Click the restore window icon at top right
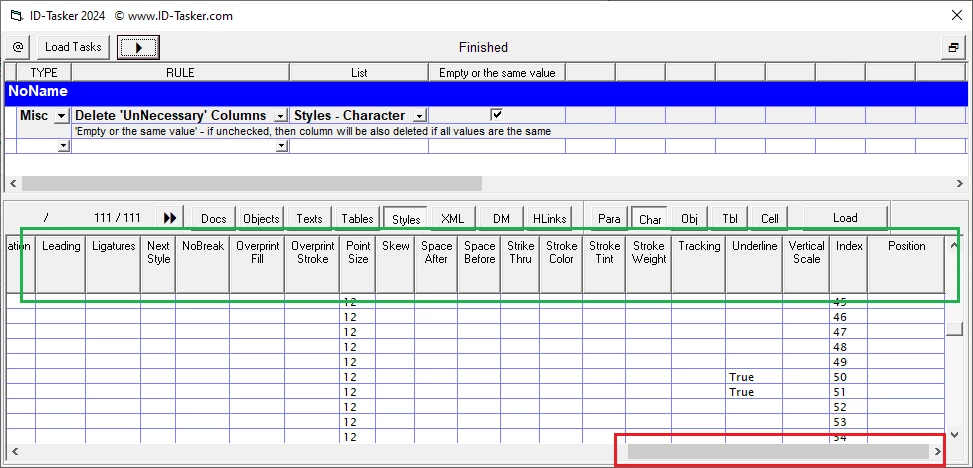Screen dimensions: 973x468 pos(954,47)
